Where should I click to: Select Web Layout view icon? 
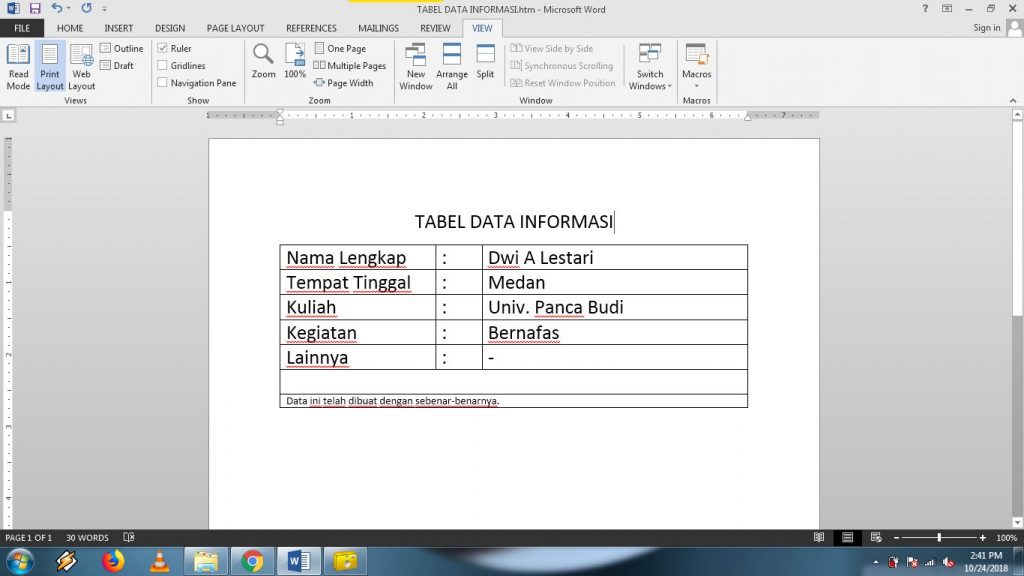tap(81, 66)
